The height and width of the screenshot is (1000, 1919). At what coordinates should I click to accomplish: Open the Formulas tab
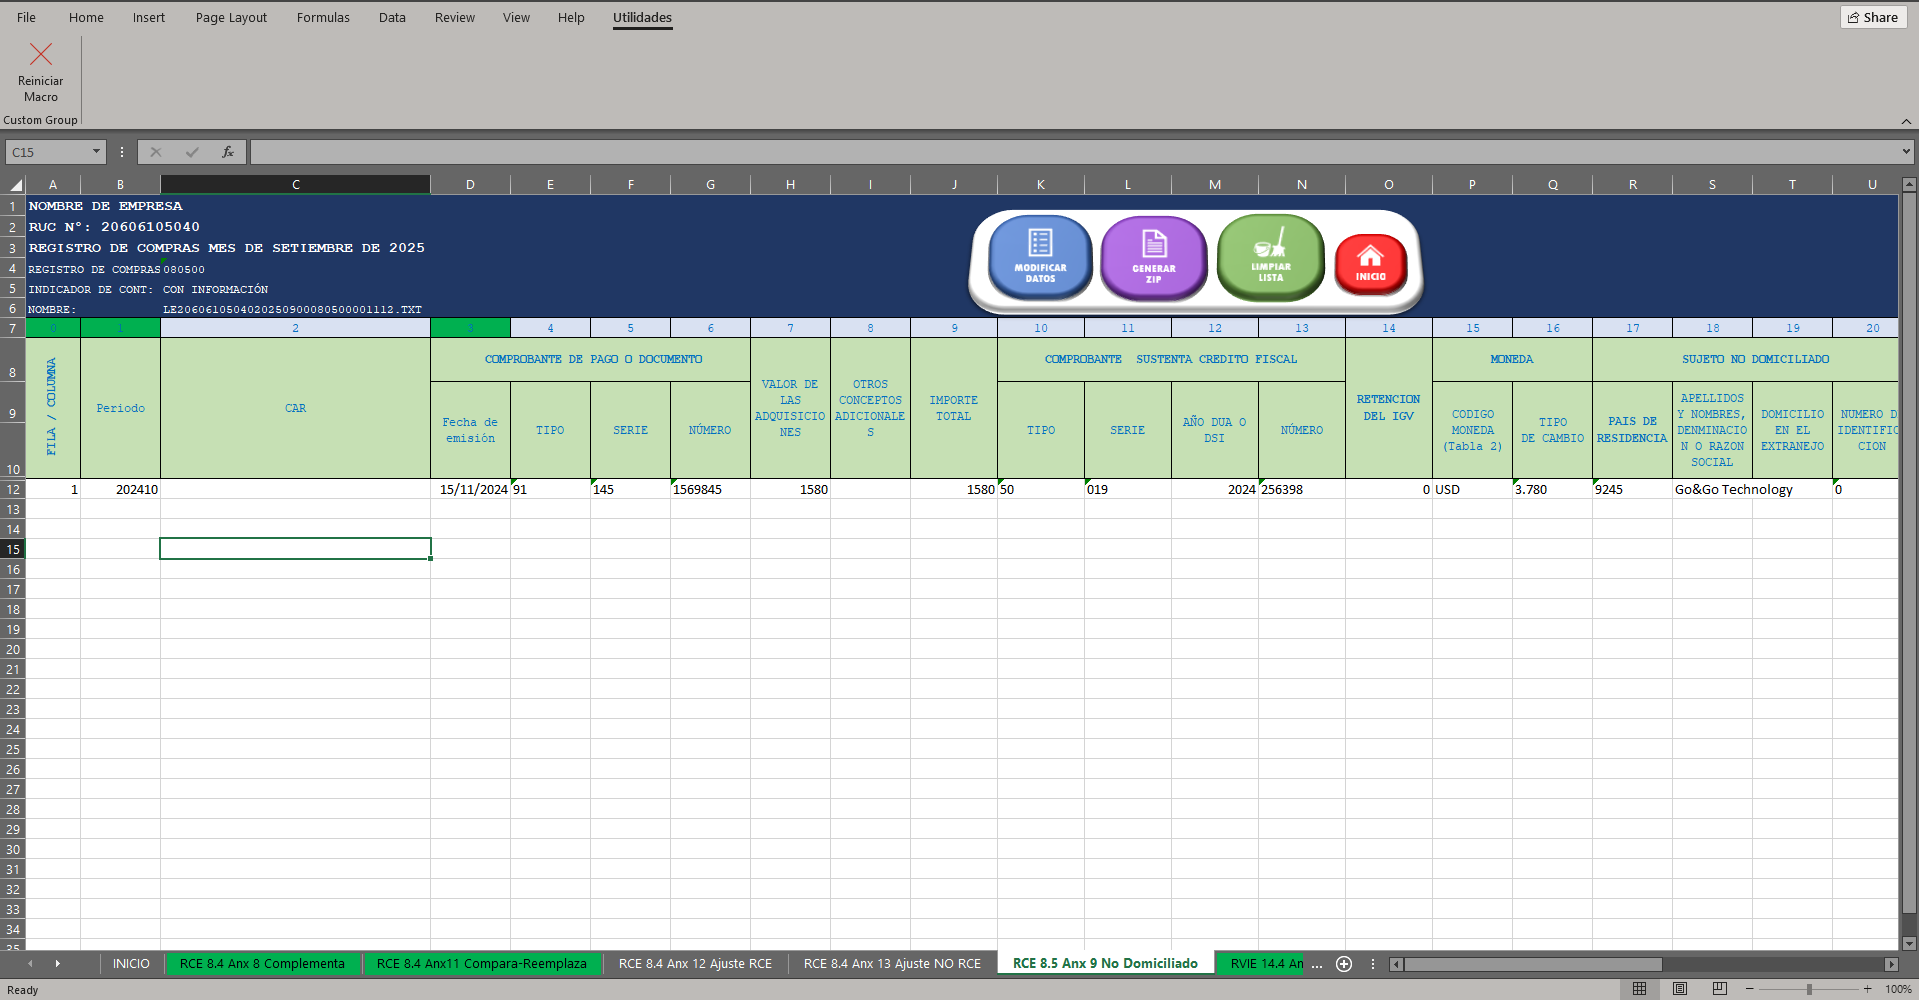tap(323, 17)
